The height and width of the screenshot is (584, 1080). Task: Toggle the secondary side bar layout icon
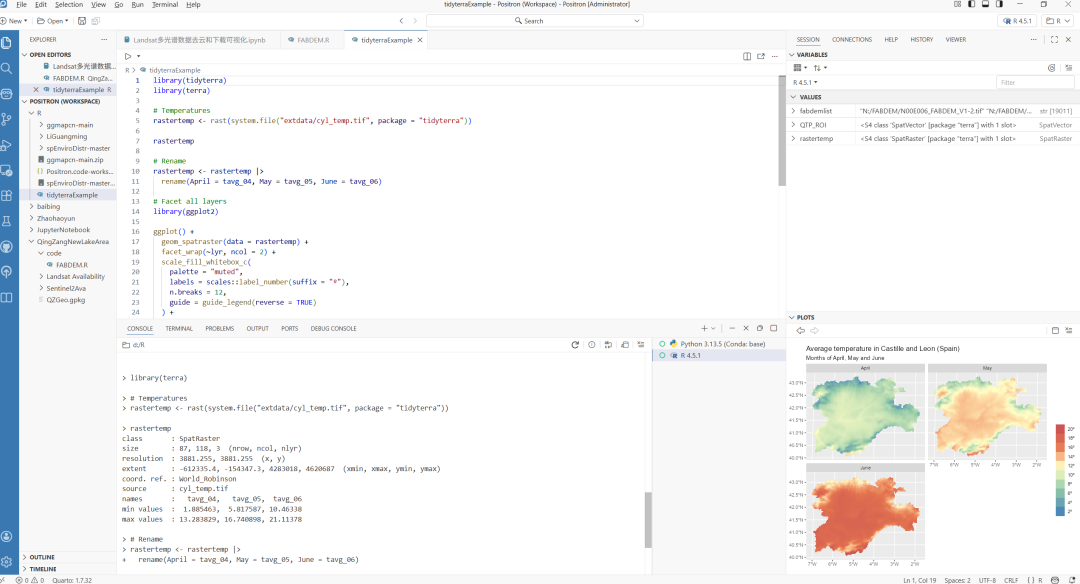999,4
